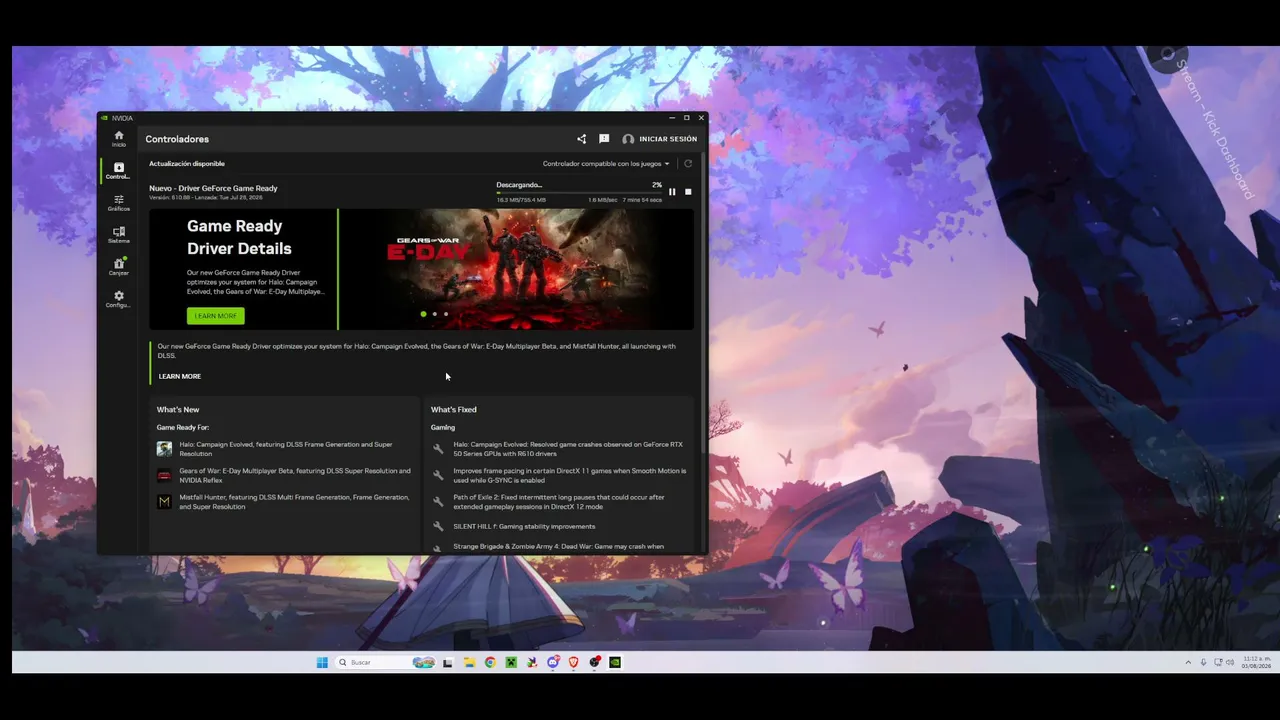Stop the driver download
The image size is (1280, 720).
coord(688,191)
